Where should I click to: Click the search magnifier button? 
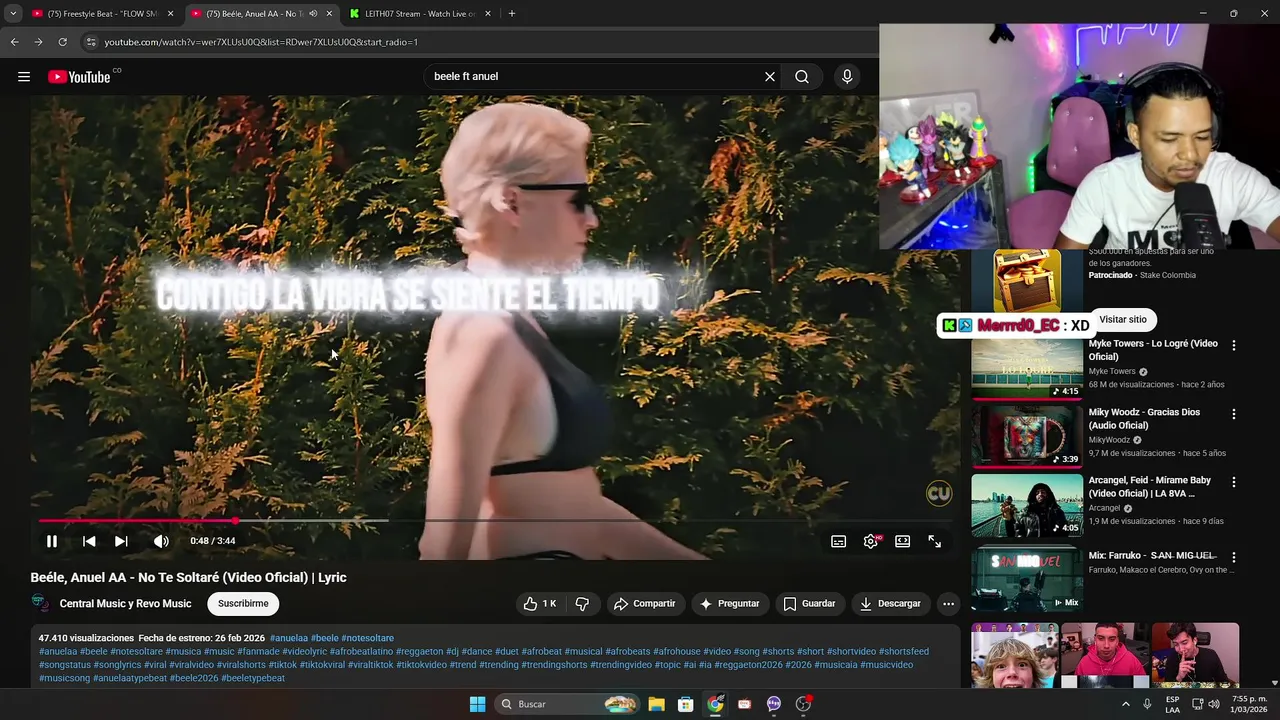tap(802, 77)
